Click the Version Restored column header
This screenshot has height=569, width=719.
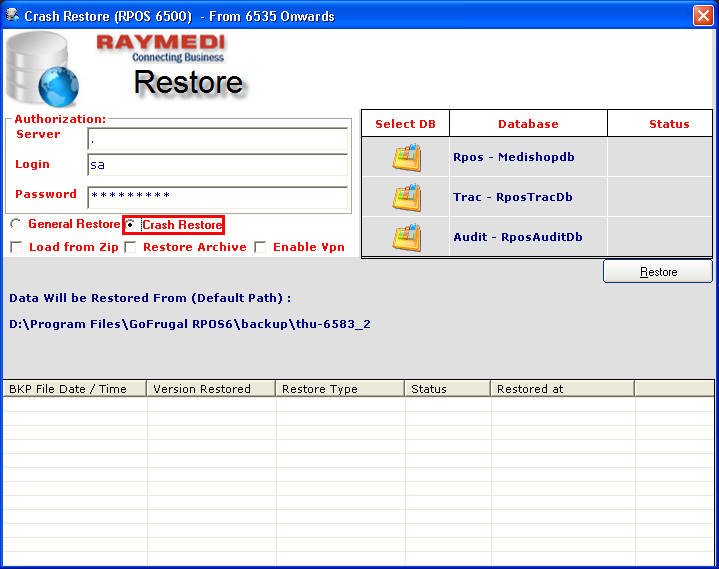click(x=211, y=389)
